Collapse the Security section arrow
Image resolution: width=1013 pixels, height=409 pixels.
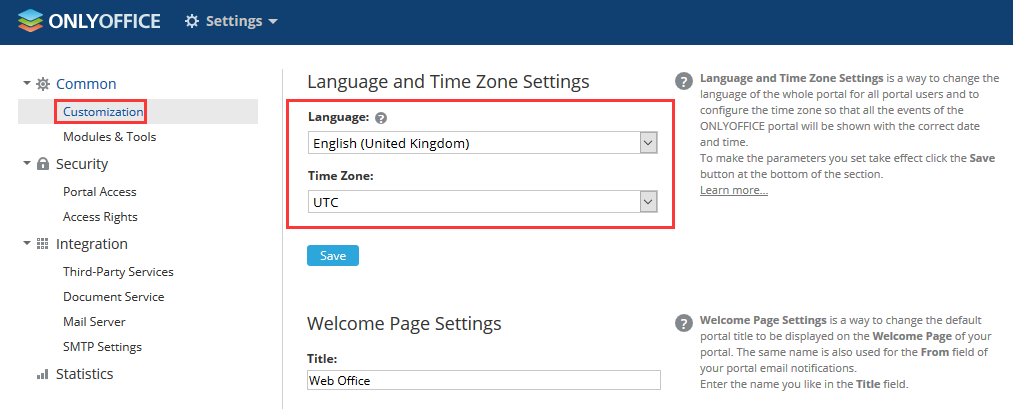(x=26, y=163)
